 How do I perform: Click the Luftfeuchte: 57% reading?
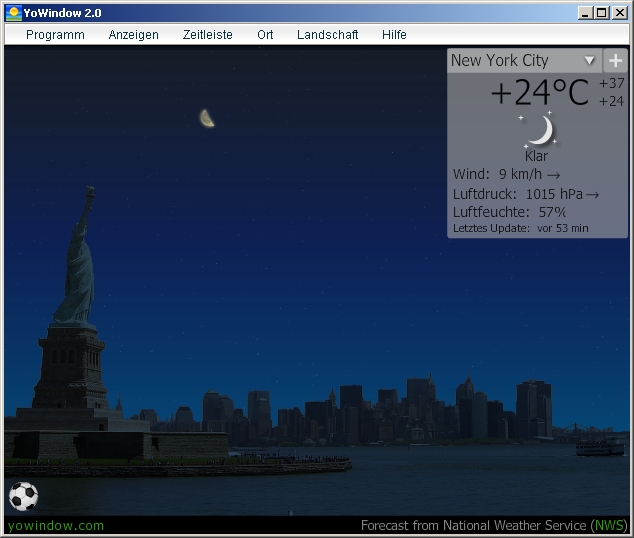point(509,212)
